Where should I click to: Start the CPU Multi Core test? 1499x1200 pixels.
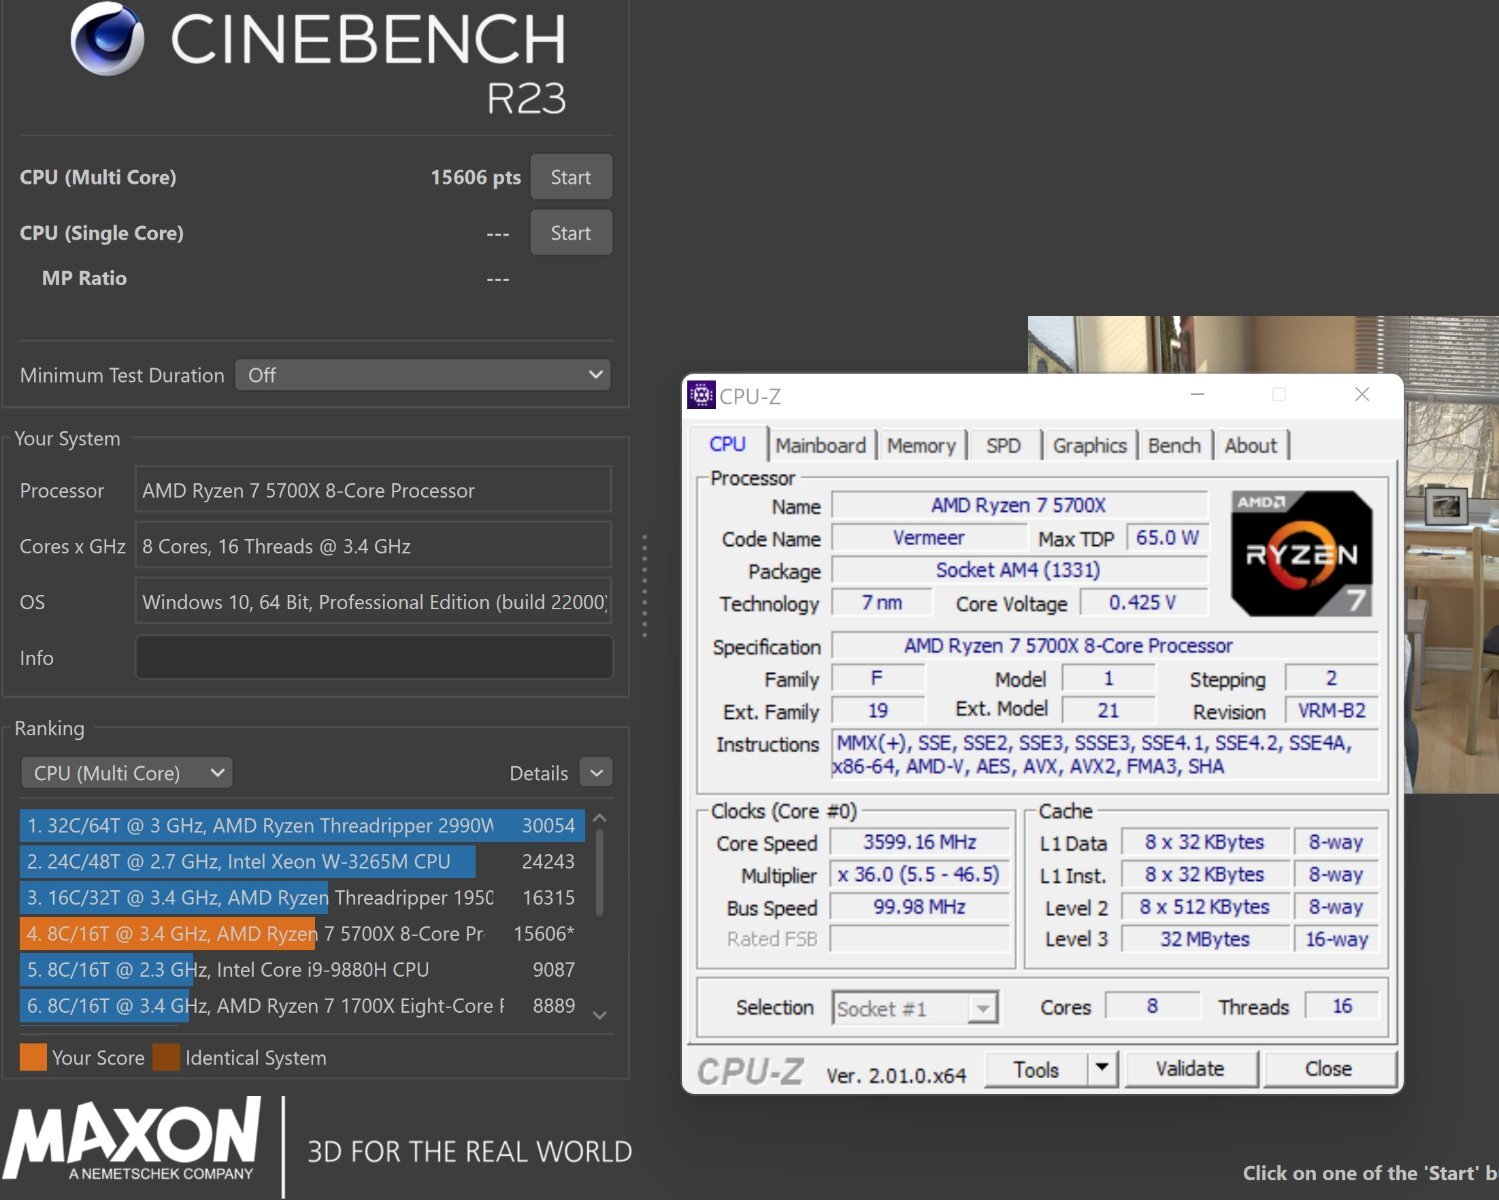point(571,177)
